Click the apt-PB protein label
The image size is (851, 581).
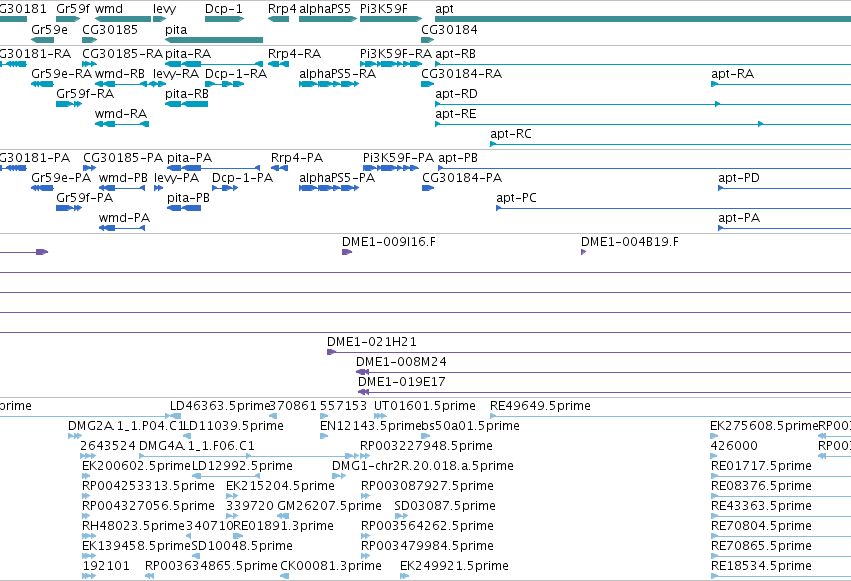coord(458,158)
